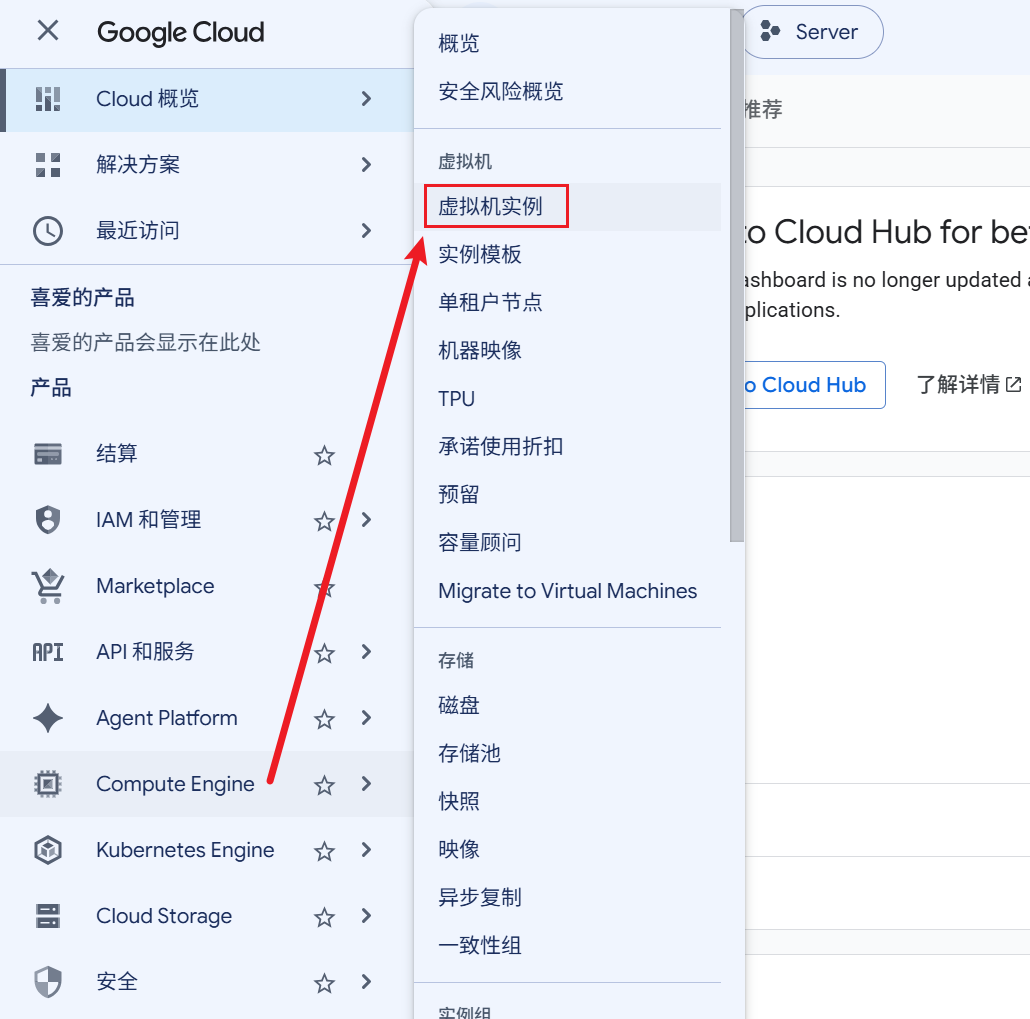Image resolution: width=1030 pixels, height=1019 pixels.
Task: Expand the IAM 和管理 submenu chevron
Action: click(367, 520)
